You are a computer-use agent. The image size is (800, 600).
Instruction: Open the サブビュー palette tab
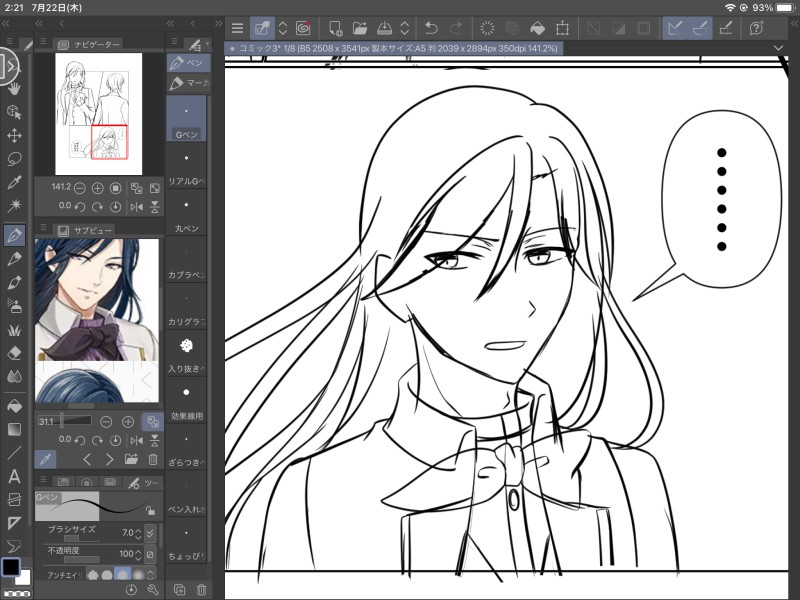[x=86, y=231]
